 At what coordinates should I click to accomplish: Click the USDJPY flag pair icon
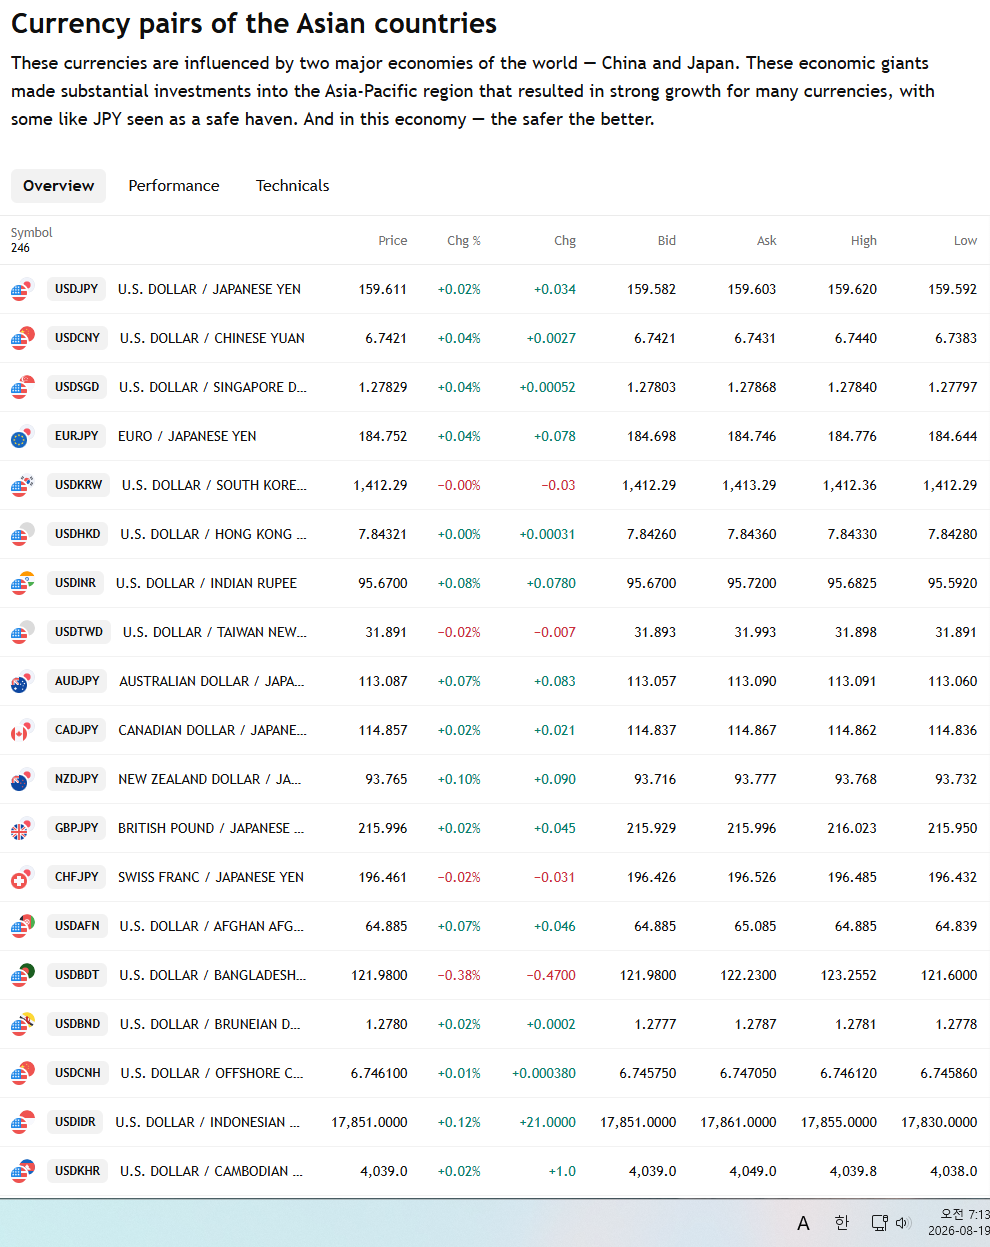[x=22, y=290]
